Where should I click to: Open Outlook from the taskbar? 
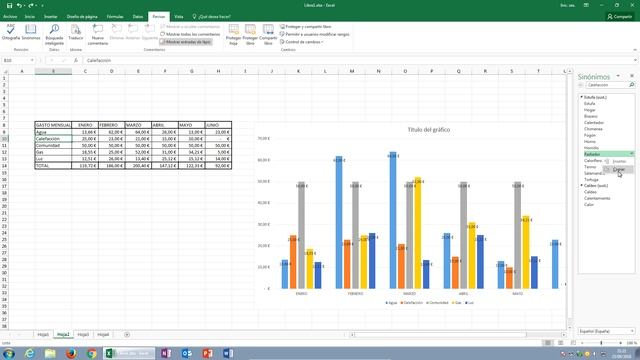187,353
